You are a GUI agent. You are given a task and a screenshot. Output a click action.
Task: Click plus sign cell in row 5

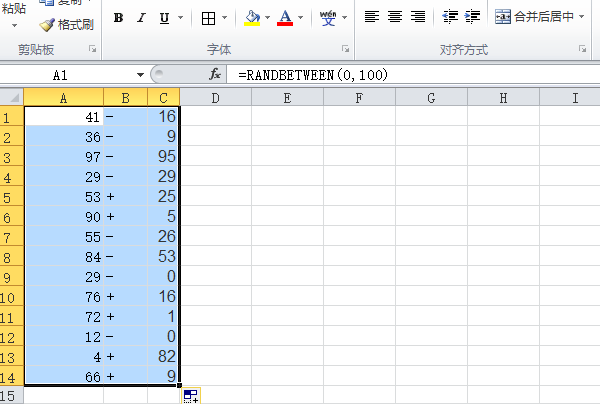tap(126, 196)
